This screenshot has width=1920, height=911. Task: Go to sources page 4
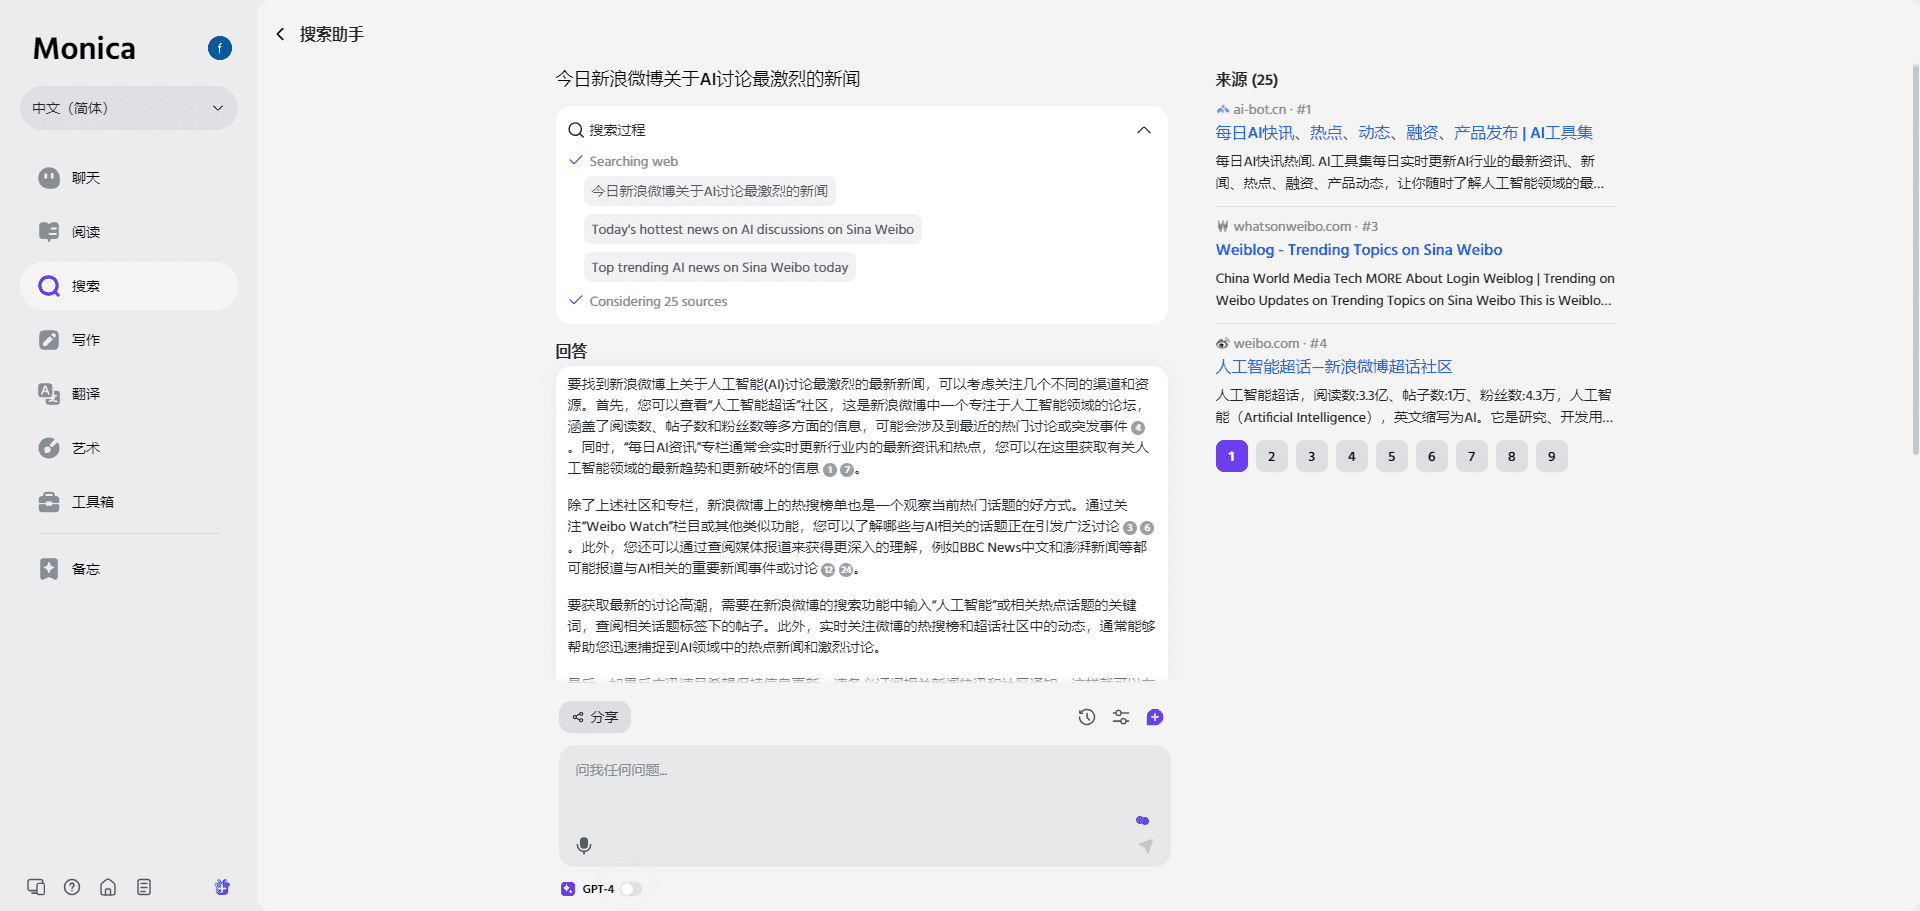point(1352,456)
